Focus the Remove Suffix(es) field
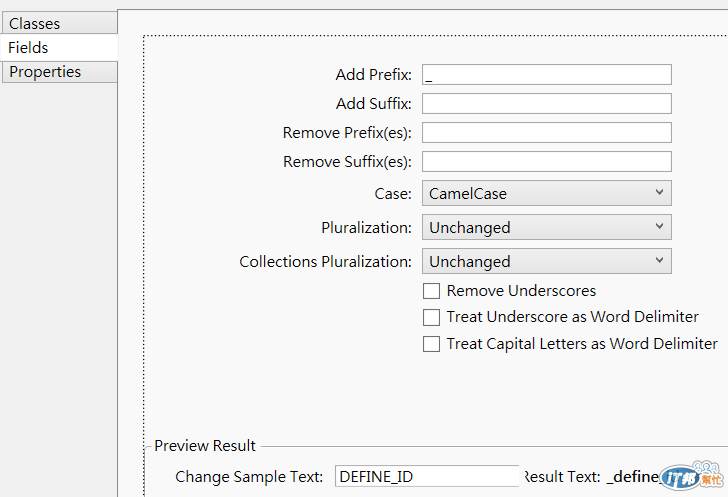The height and width of the screenshot is (497, 728). [x=546, y=161]
